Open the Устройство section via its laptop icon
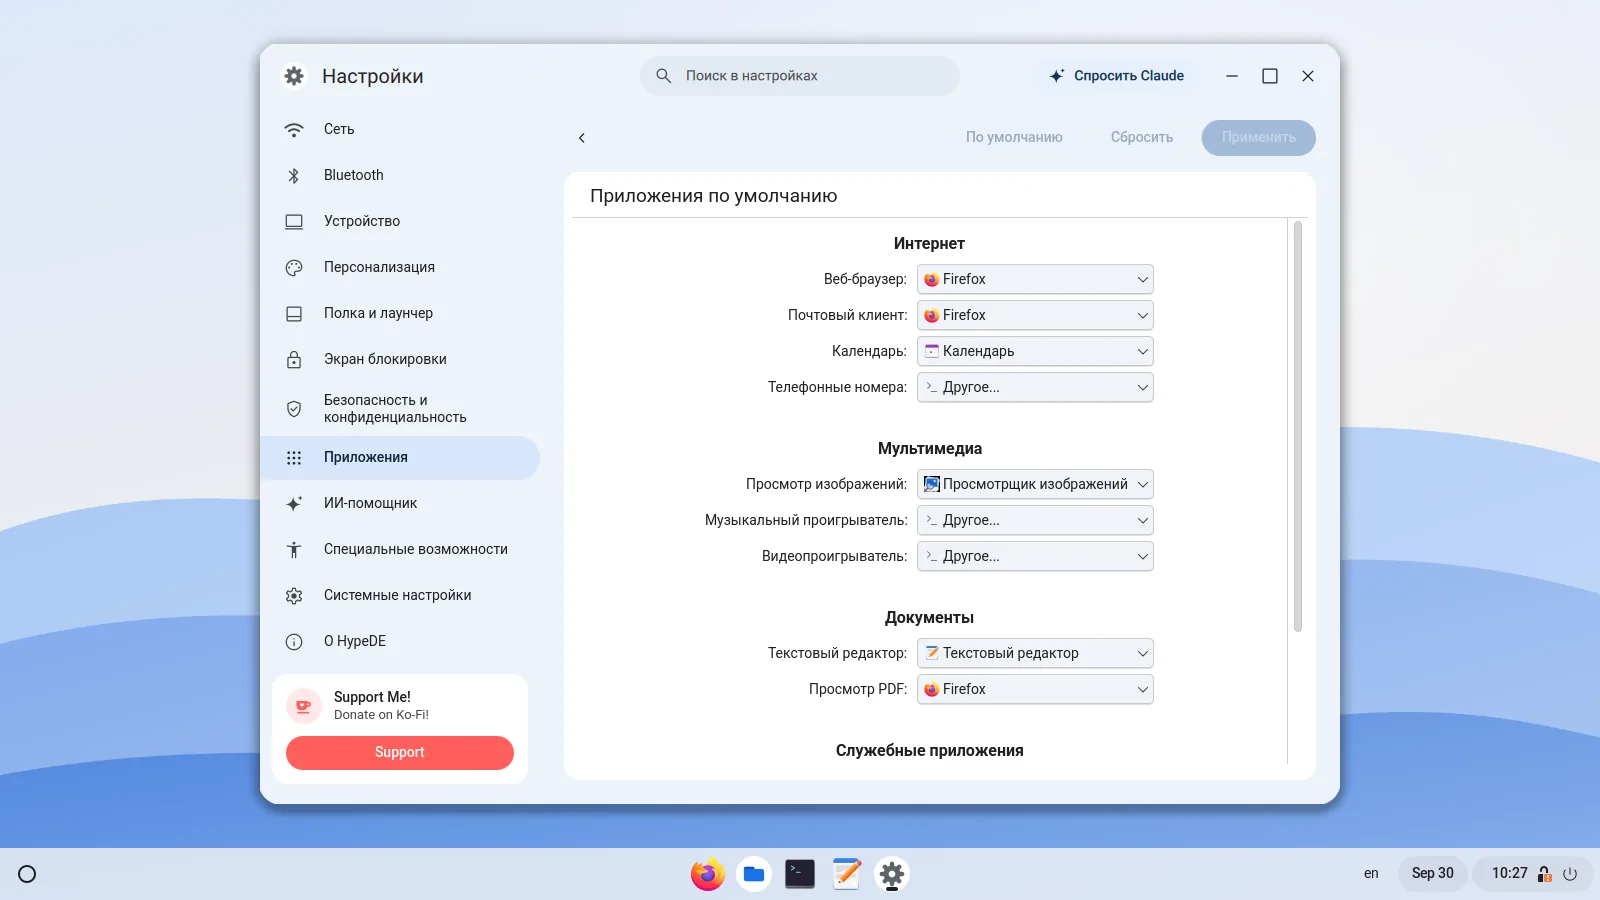The width and height of the screenshot is (1600, 900). point(294,221)
